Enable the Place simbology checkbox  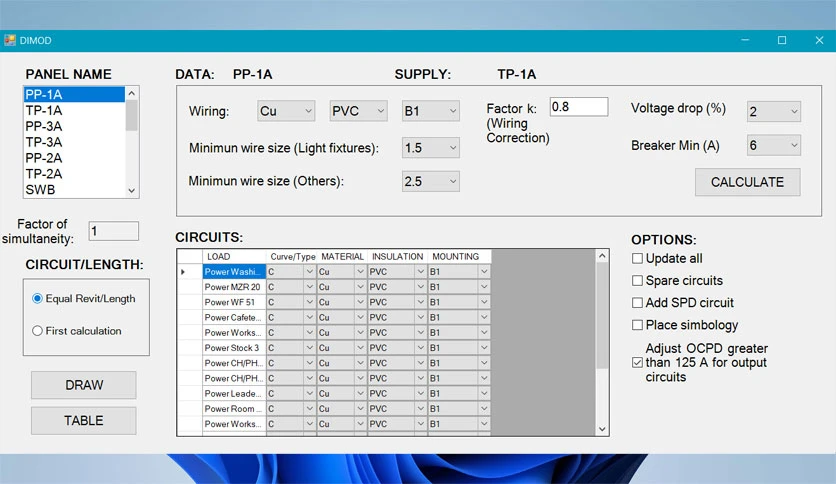pos(637,325)
